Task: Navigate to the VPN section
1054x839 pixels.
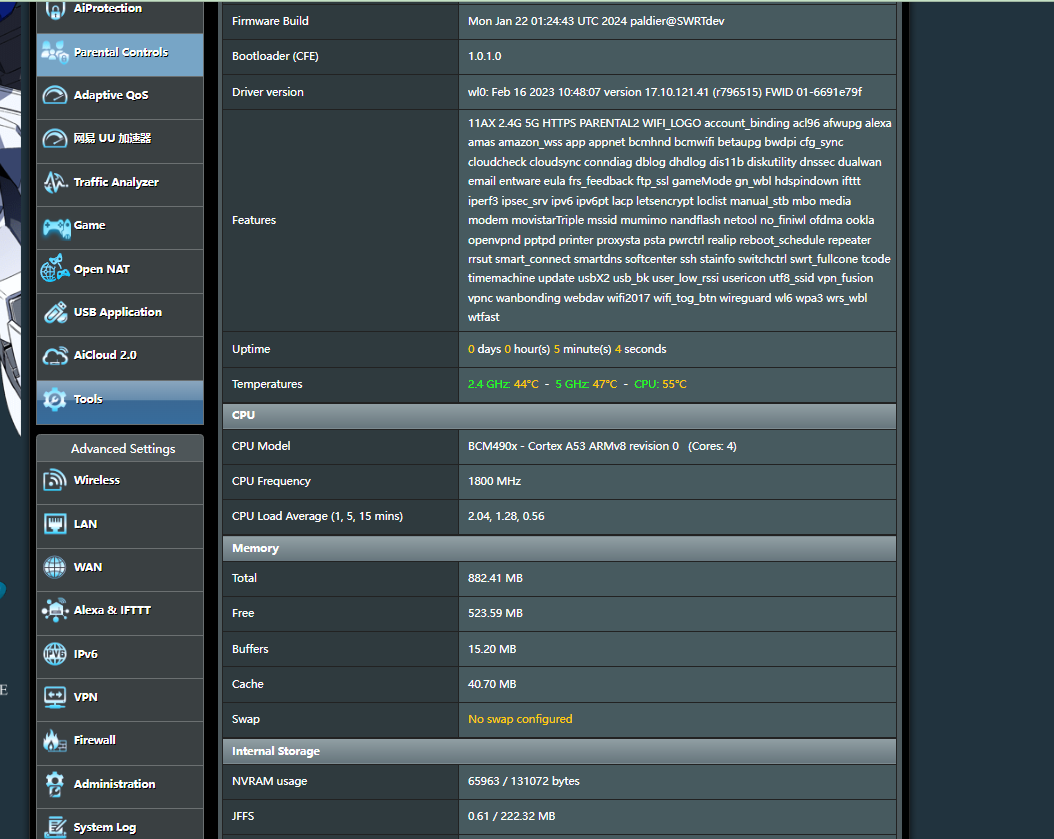Action: [86, 697]
